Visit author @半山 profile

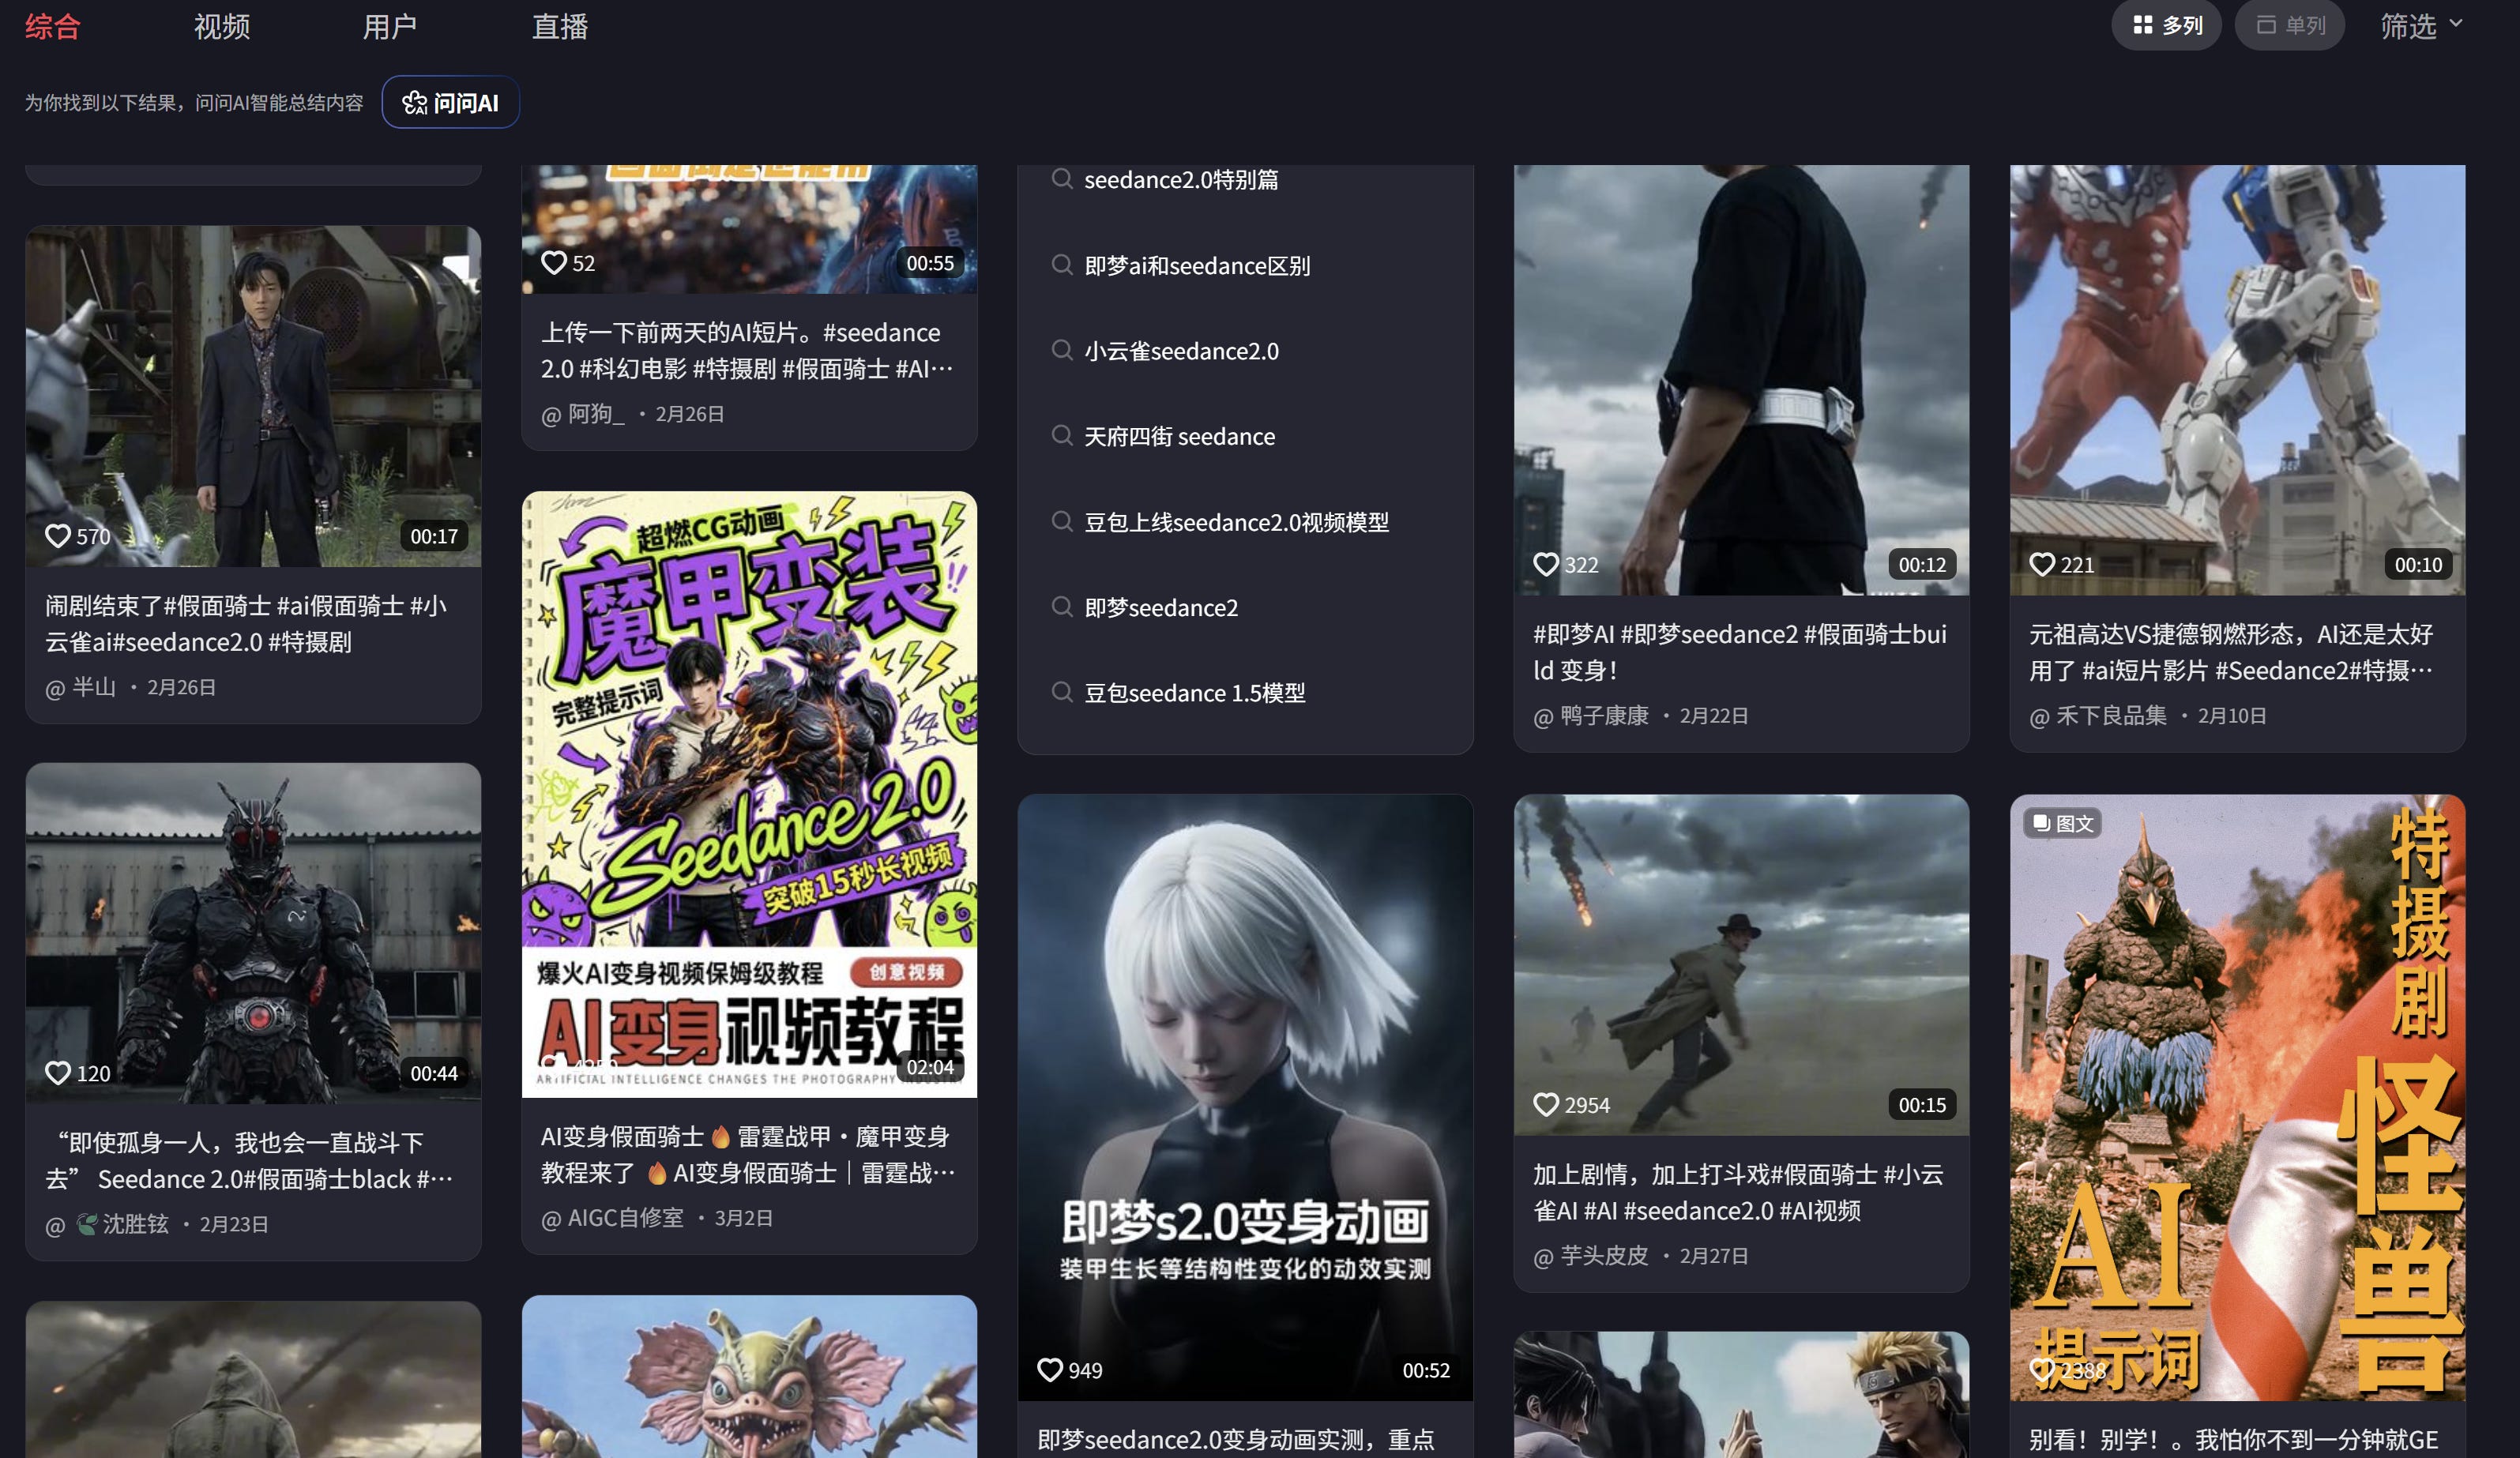pos(81,687)
